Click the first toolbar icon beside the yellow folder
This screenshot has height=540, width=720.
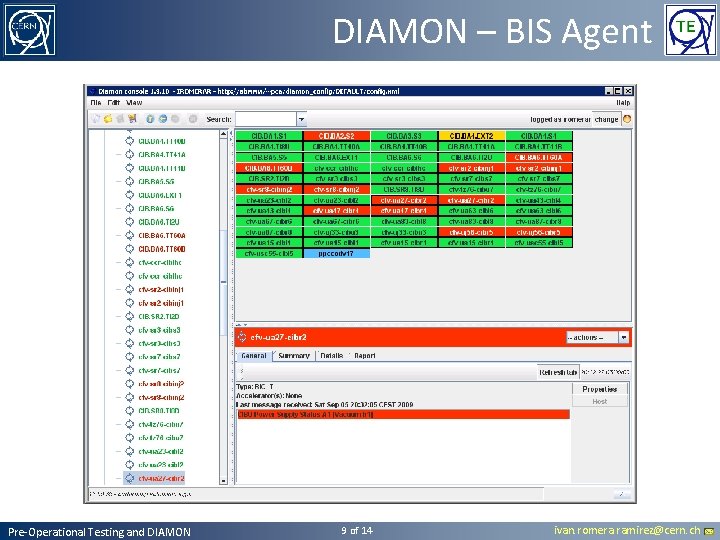(x=96, y=119)
